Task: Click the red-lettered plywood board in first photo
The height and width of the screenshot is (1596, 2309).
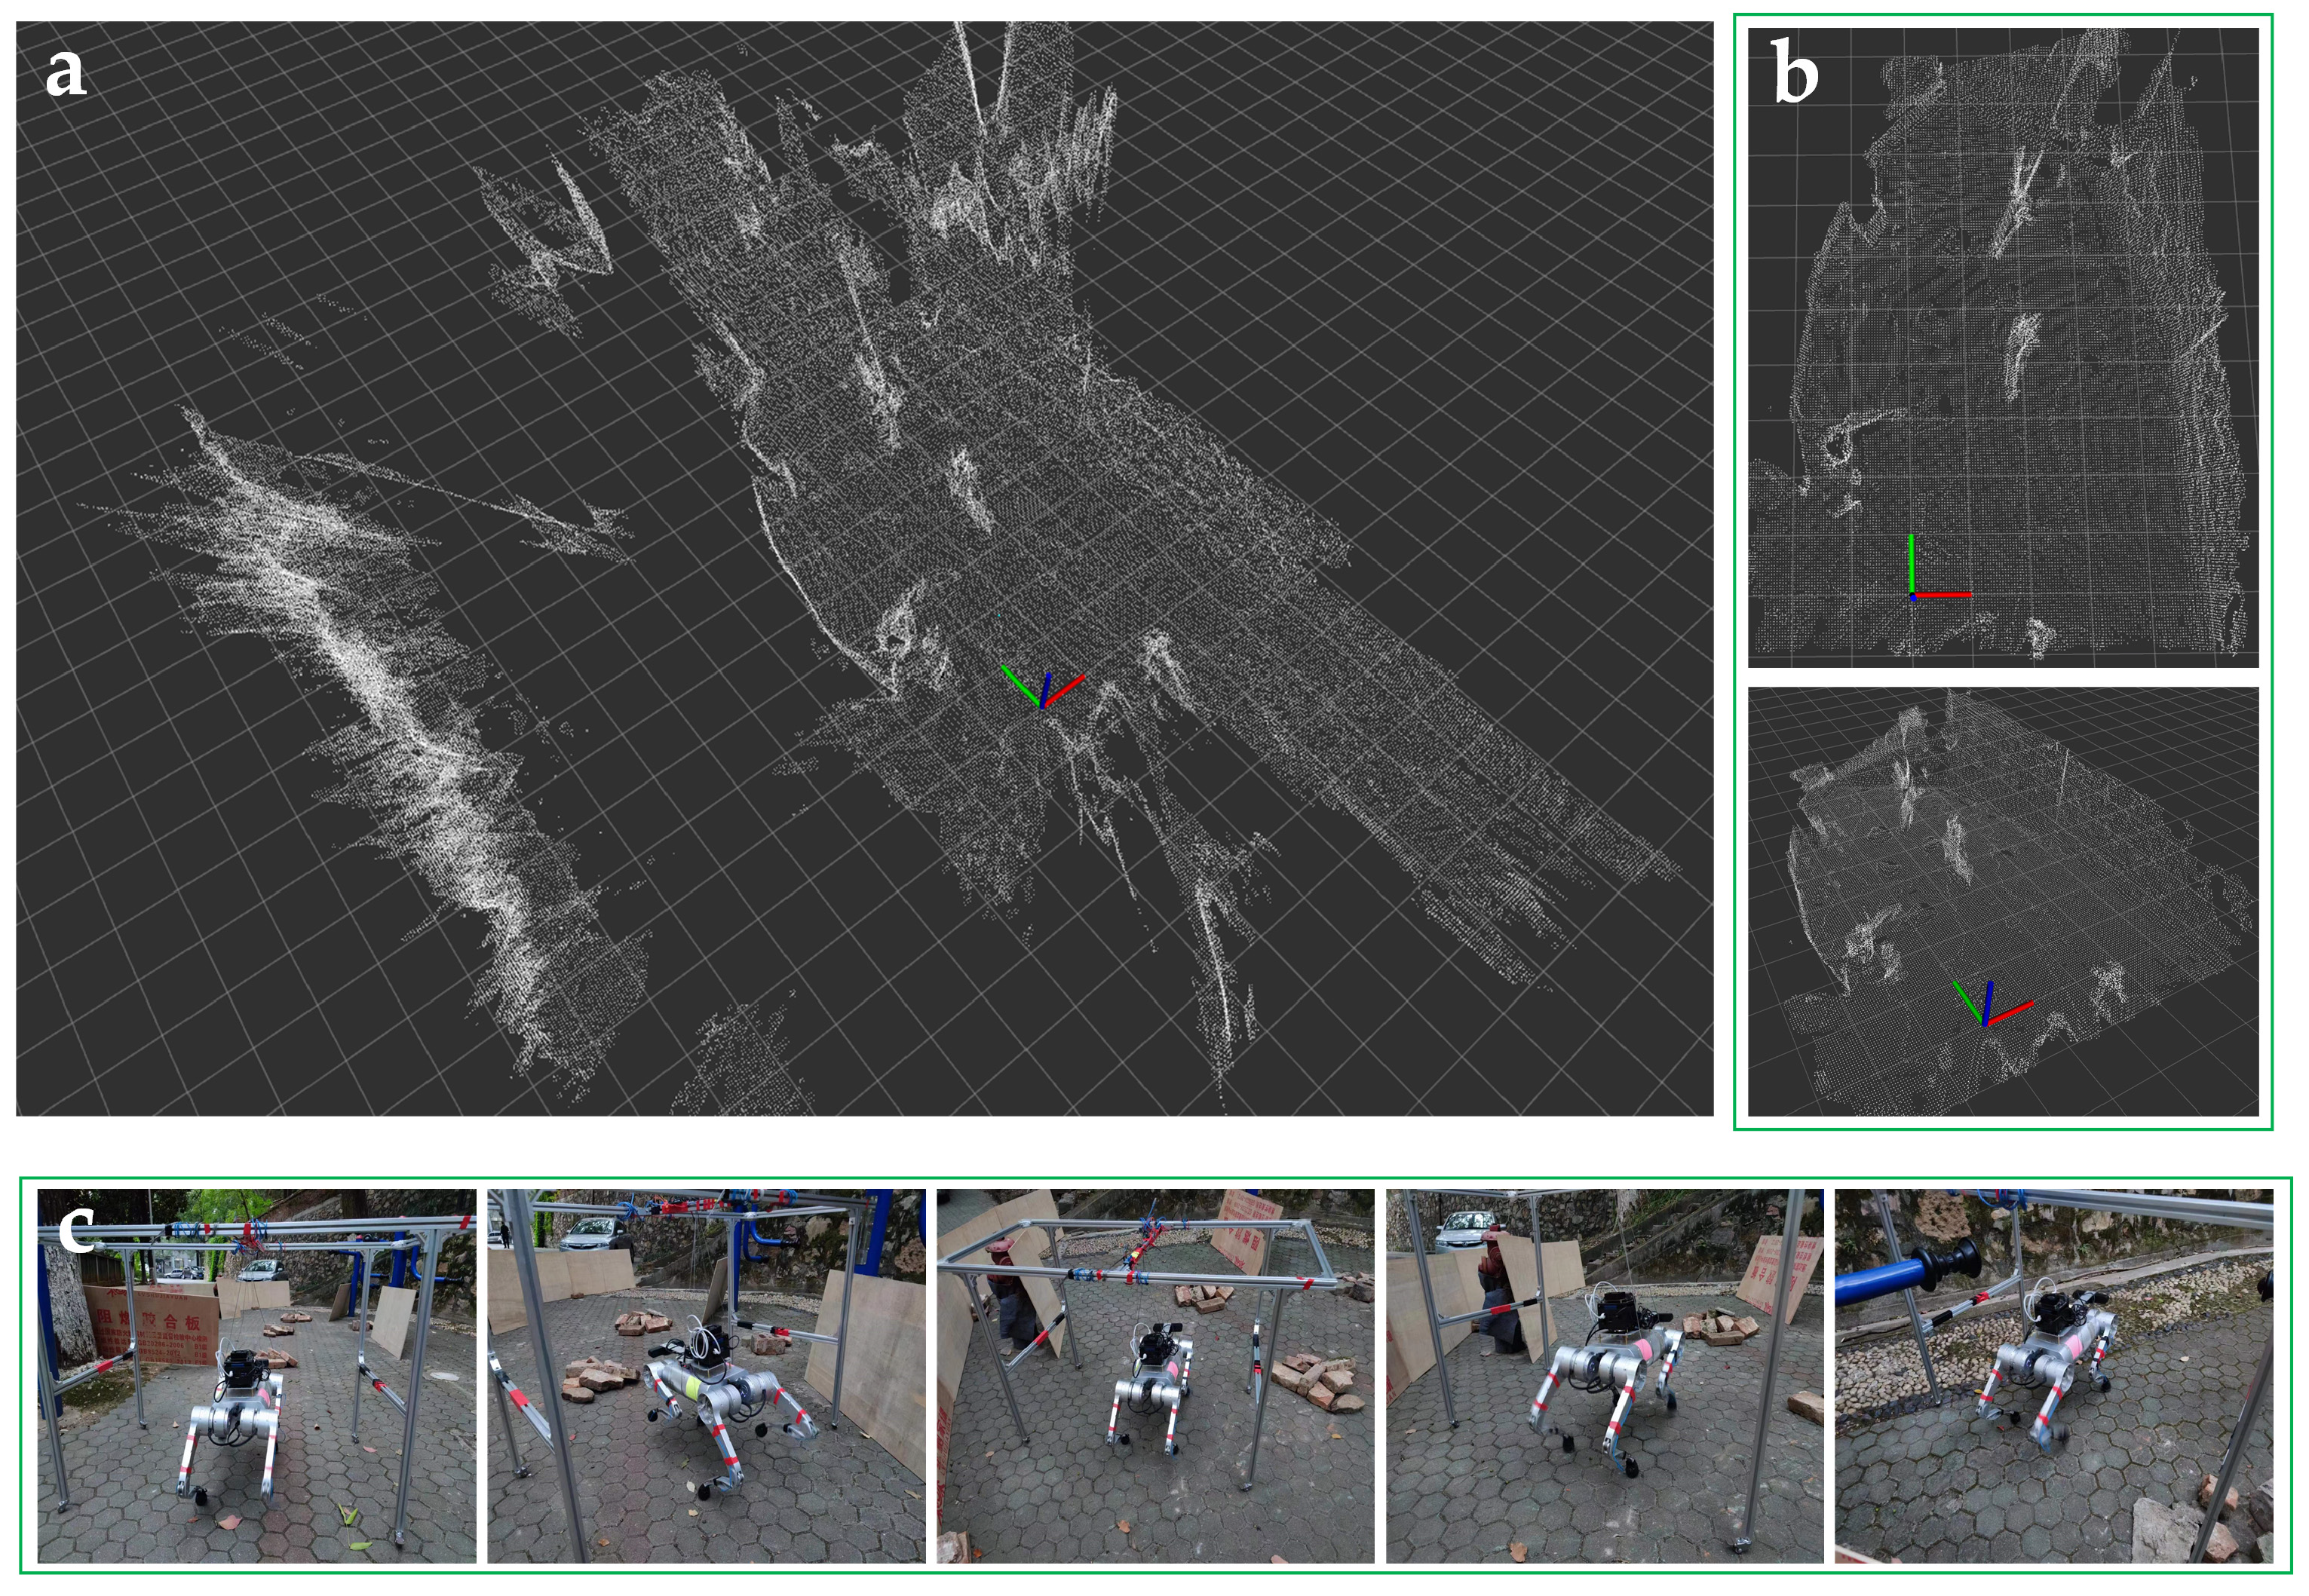Action: (x=150, y=1320)
